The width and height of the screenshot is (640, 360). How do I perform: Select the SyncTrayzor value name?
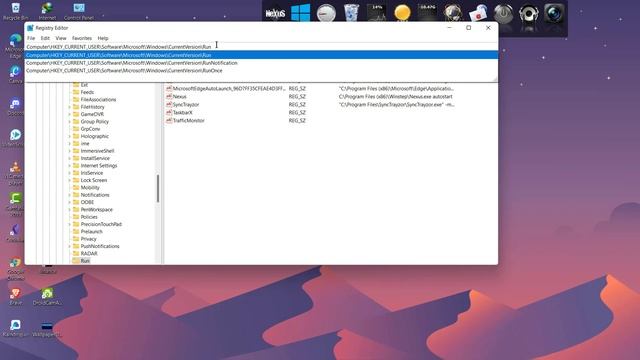[186, 104]
